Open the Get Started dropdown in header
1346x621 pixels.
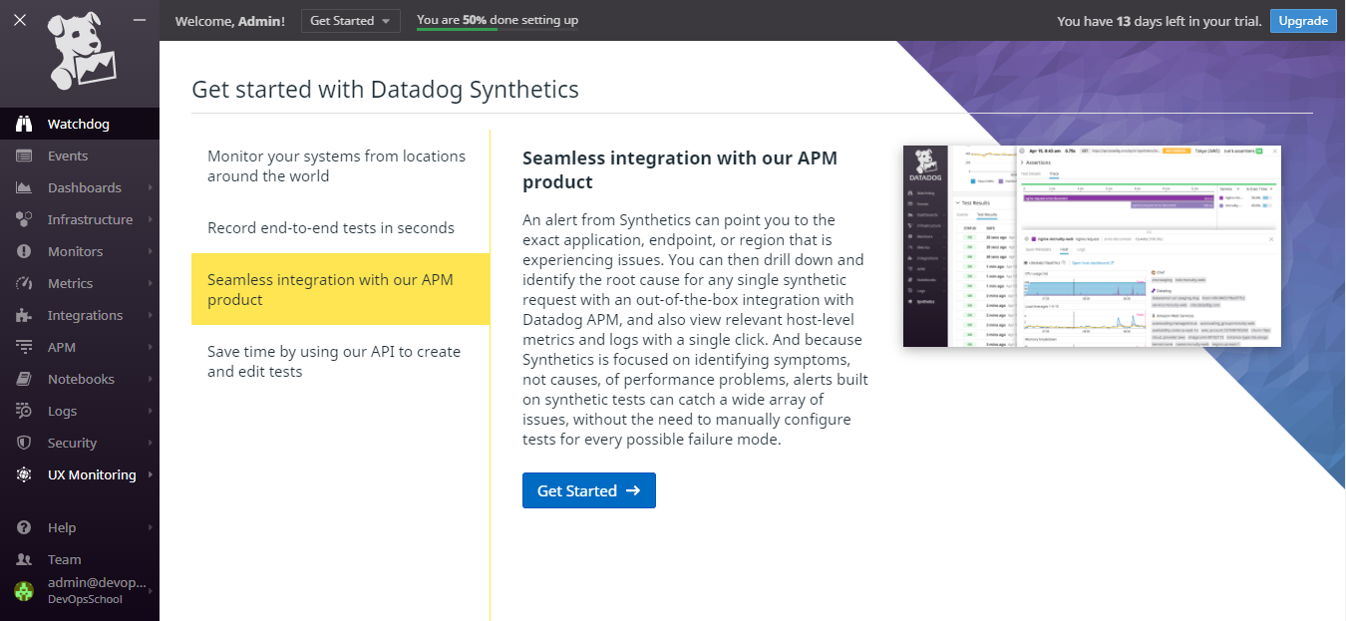(350, 21)
